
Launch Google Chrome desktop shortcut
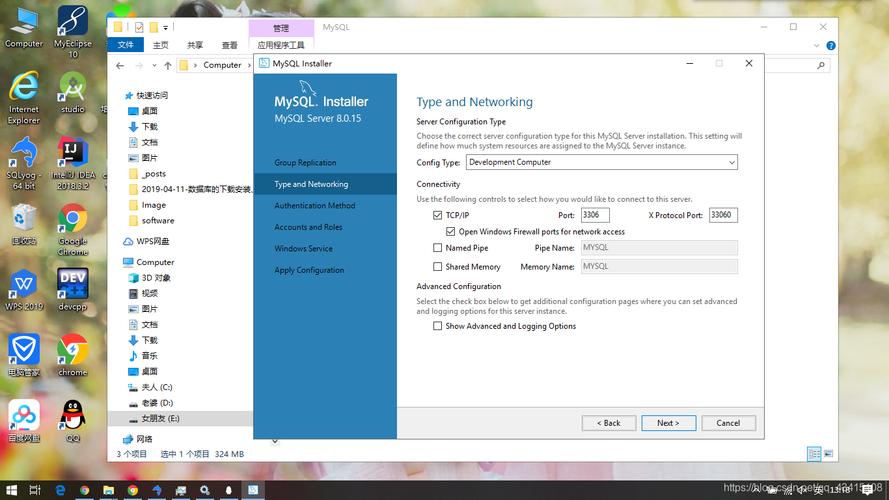(73, 230)
